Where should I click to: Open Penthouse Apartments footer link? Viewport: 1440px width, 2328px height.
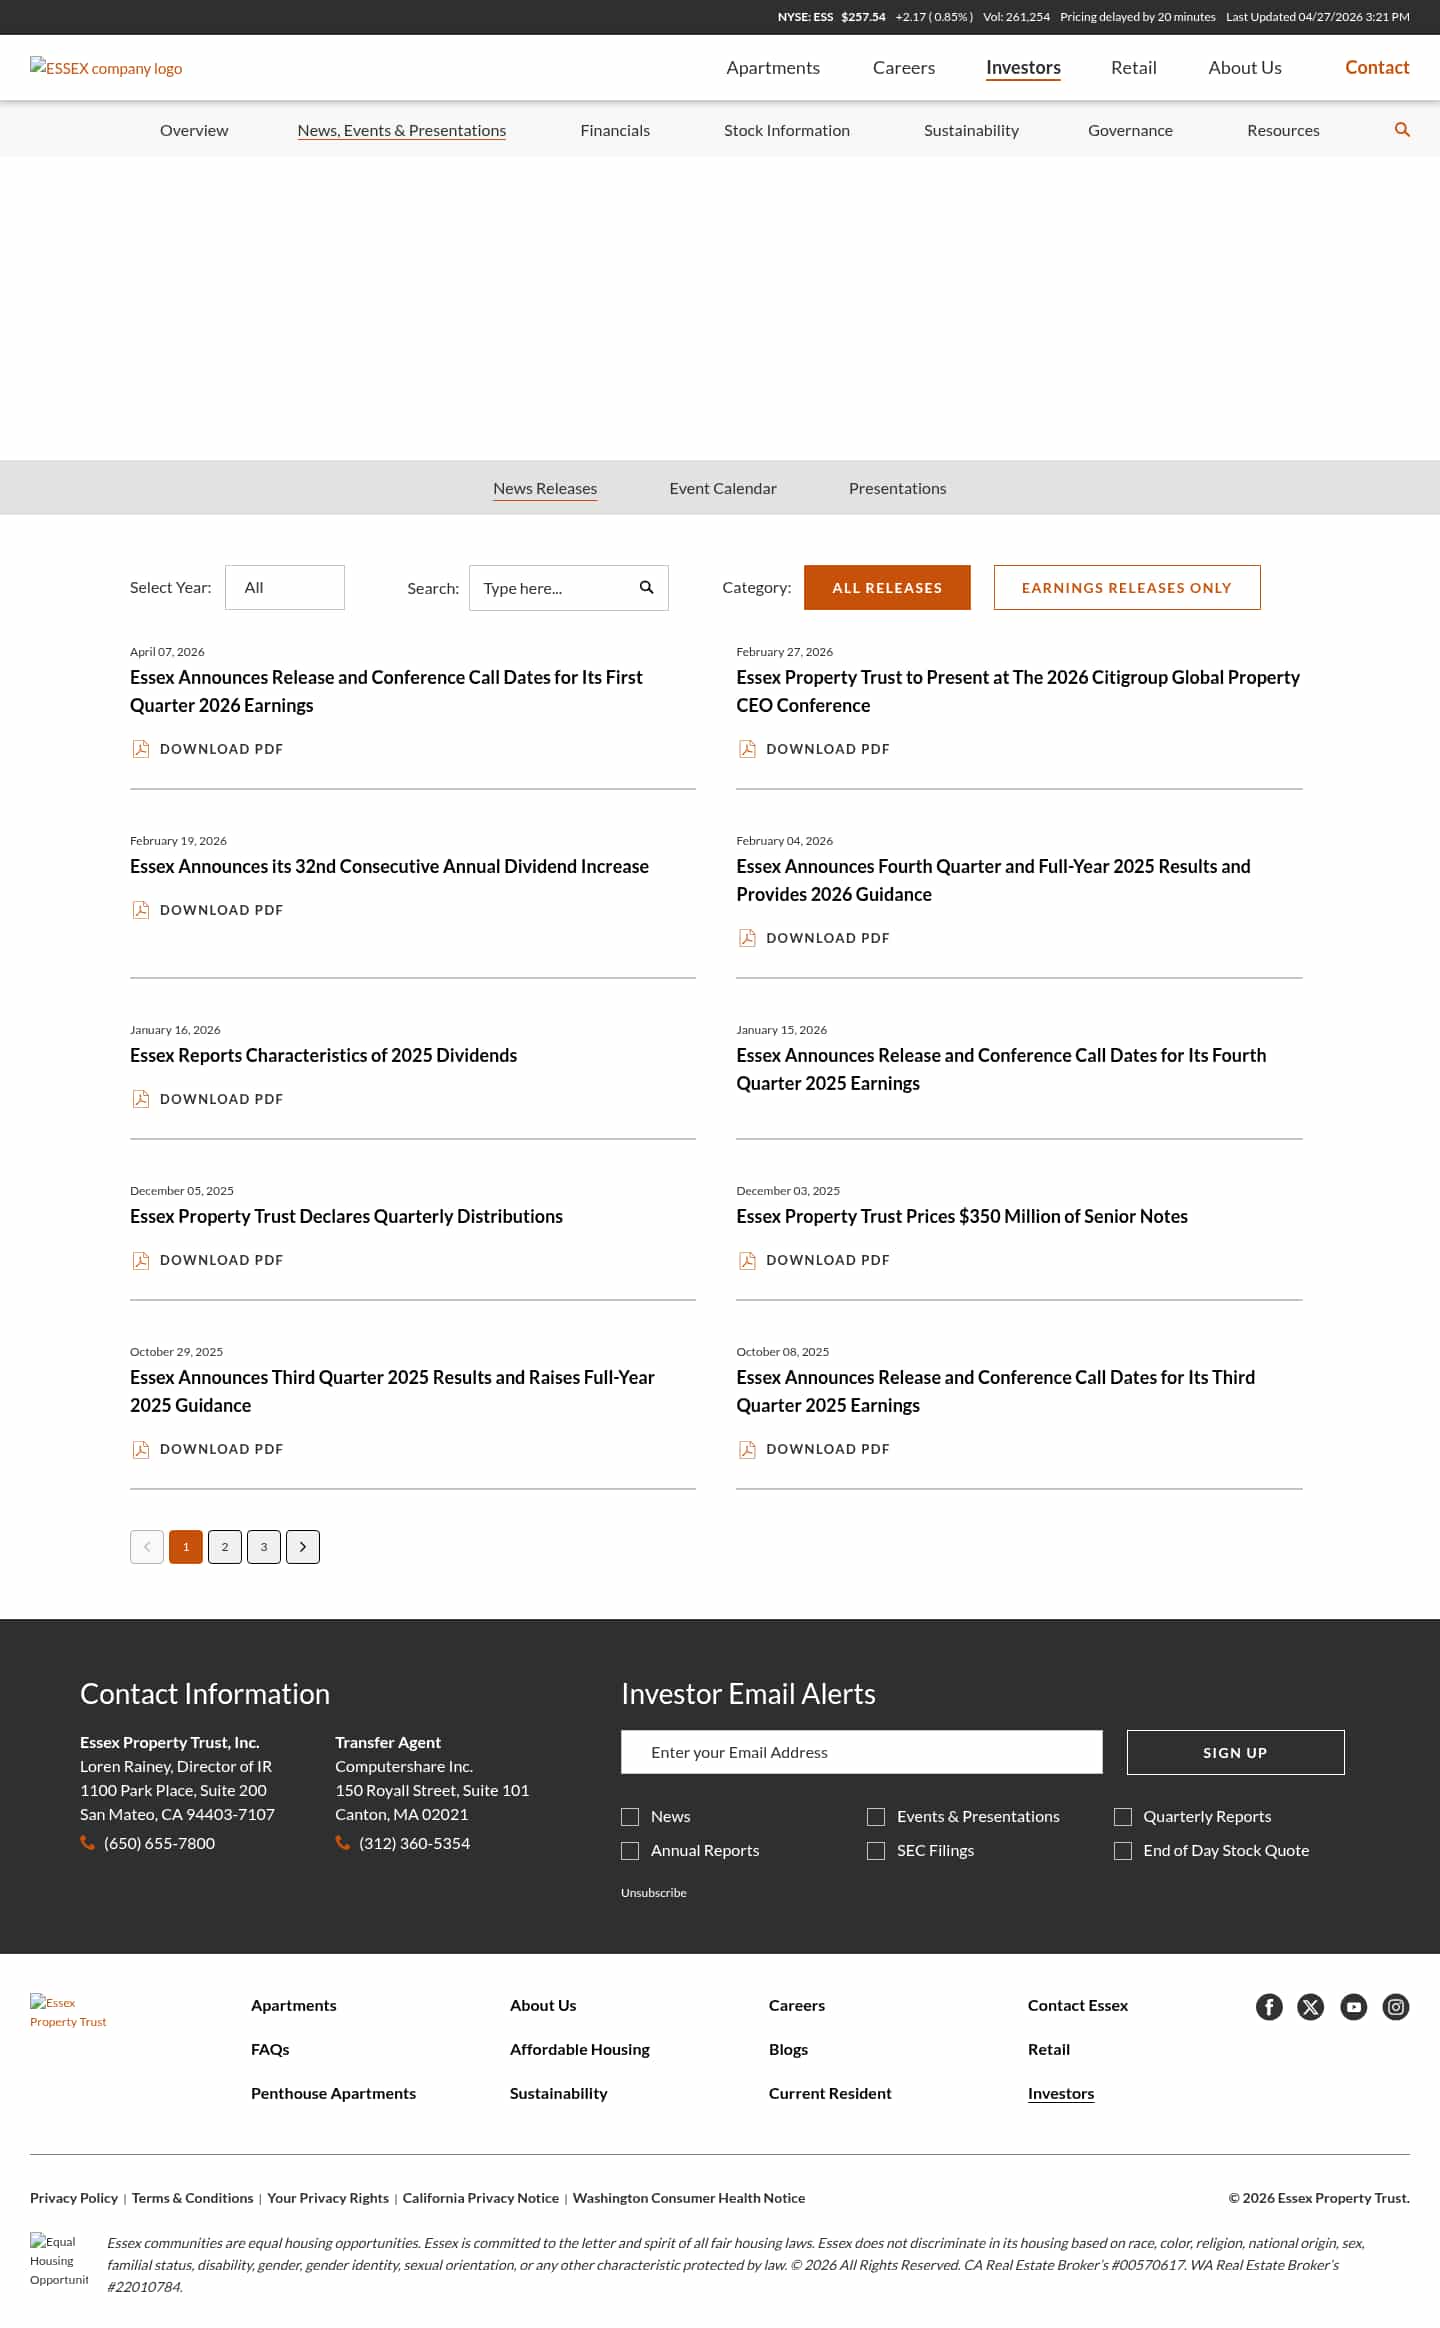[333, 2094]
